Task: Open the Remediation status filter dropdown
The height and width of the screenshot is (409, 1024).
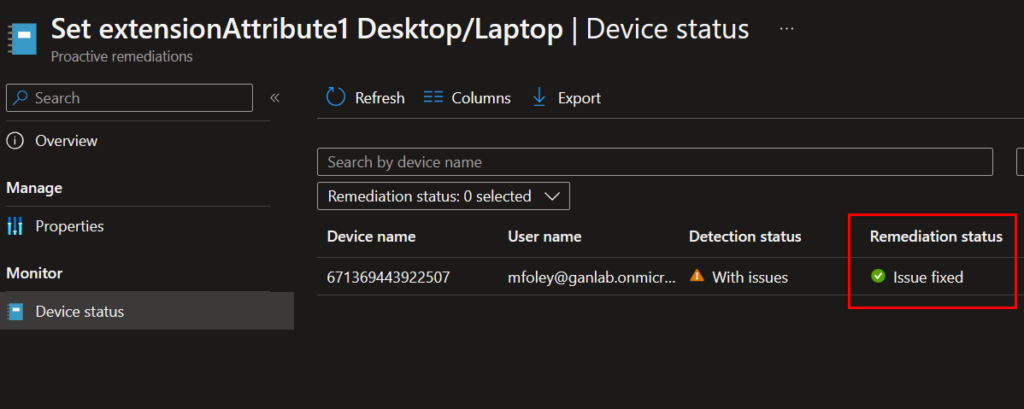Action: click(x=443, y=196)
